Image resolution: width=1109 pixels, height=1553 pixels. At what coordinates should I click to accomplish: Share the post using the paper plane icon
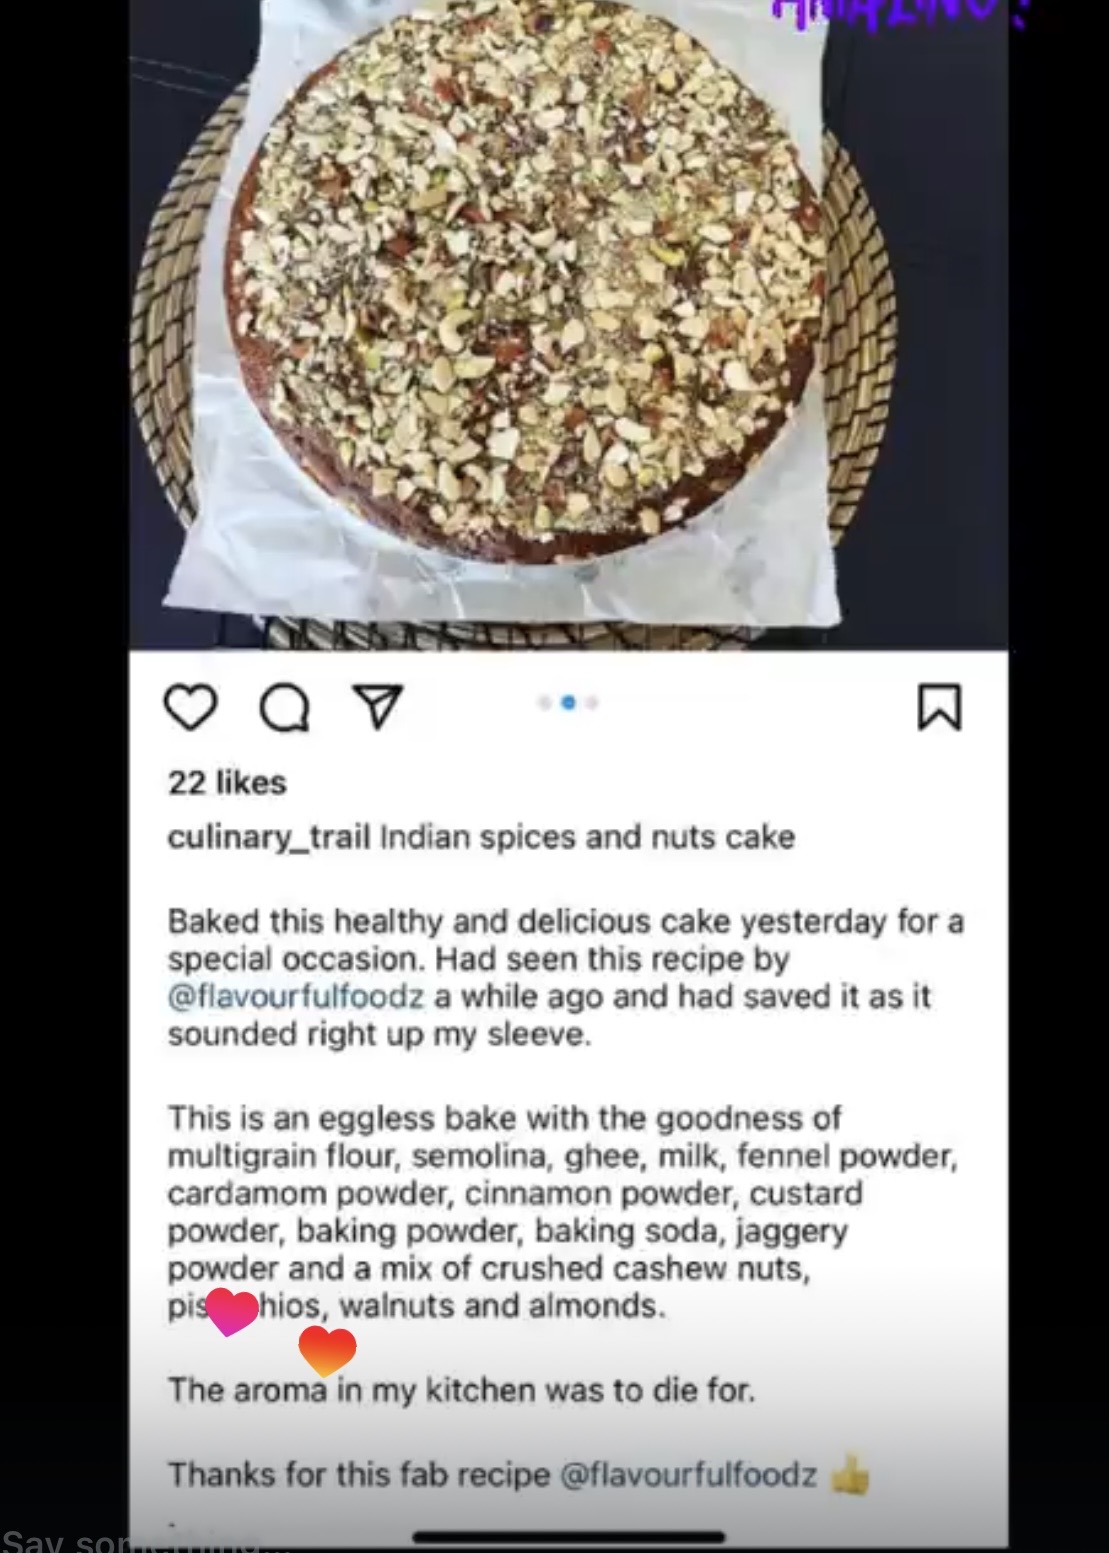pyautogui.click(x=378, y=707)
